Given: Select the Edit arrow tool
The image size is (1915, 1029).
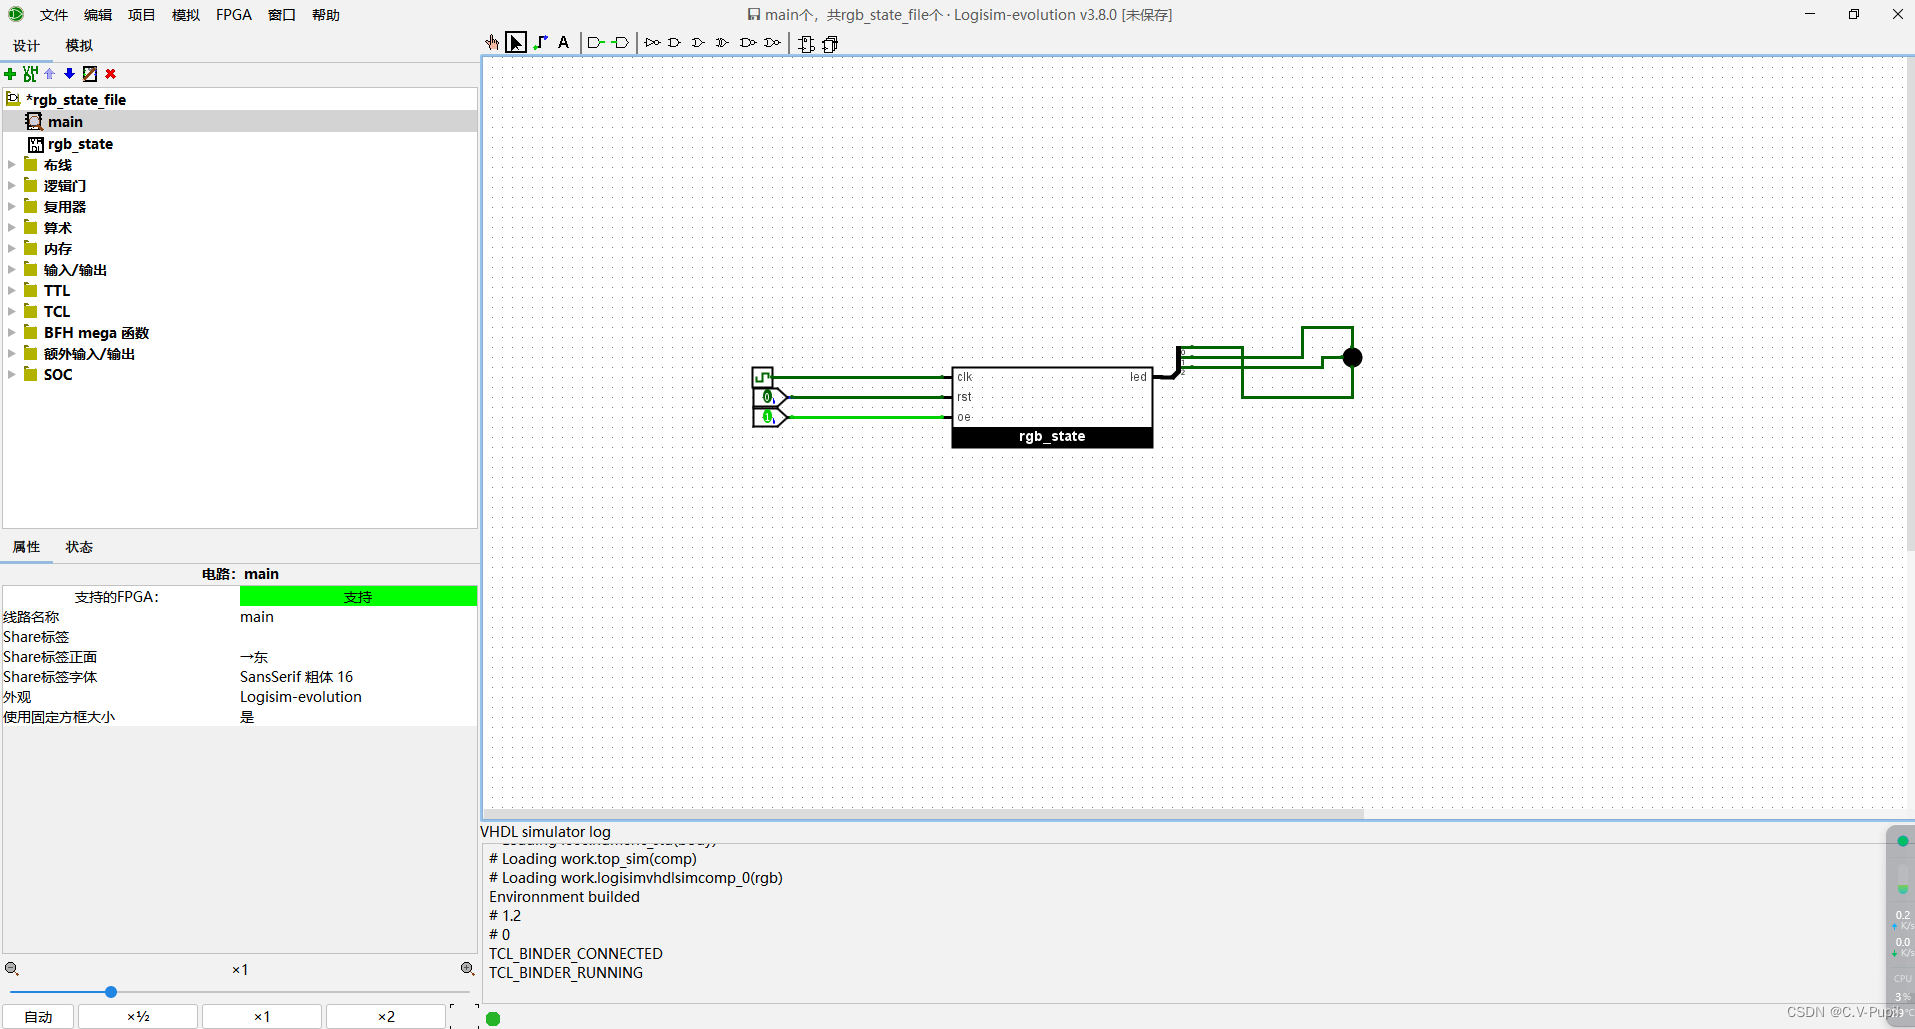Looking at the screenshot, I should pos(516,43).
